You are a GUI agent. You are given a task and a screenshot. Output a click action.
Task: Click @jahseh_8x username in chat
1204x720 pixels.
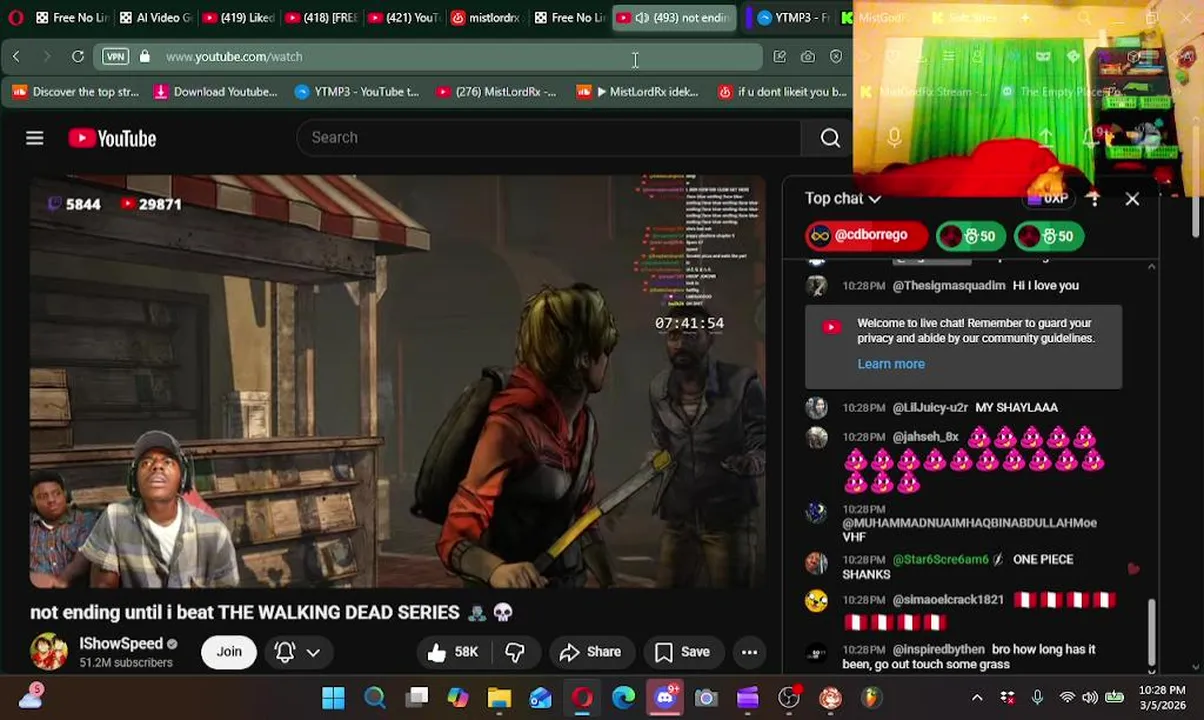coord(925,437)
